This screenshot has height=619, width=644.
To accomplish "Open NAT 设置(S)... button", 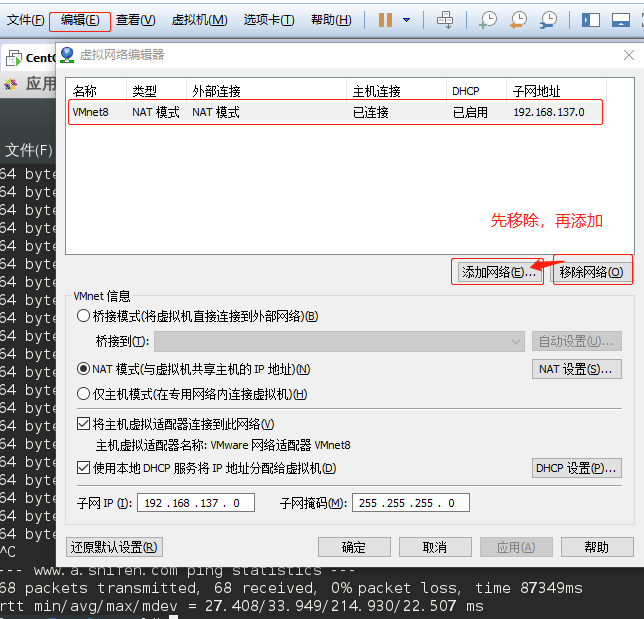I will coord(577,369).
